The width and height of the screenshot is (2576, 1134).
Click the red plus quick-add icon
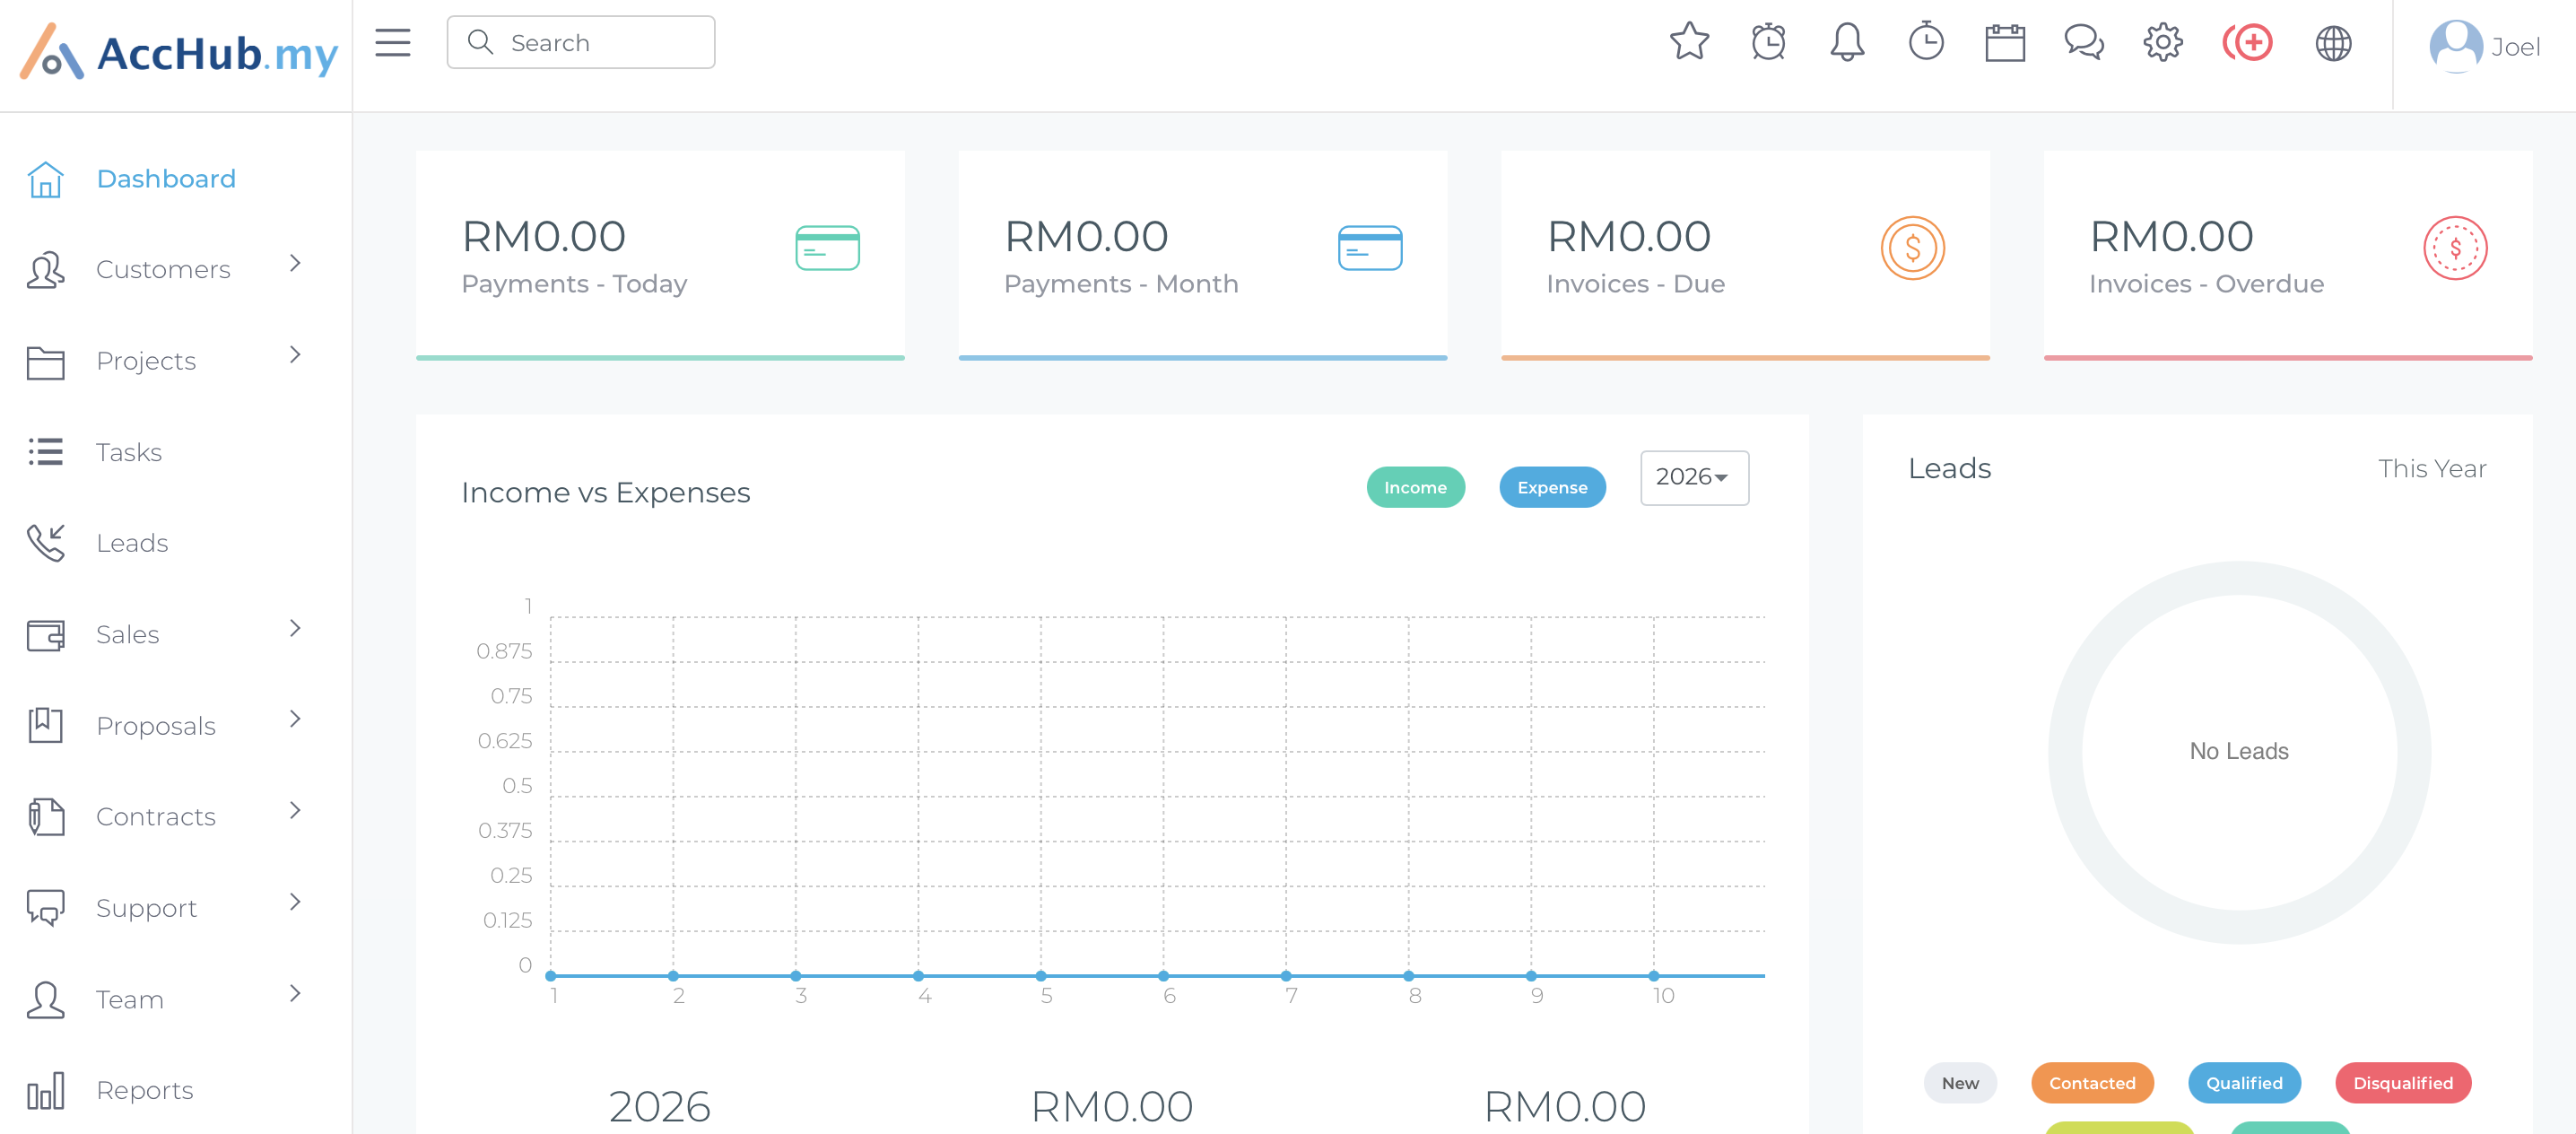click(x=2248, y=42)
